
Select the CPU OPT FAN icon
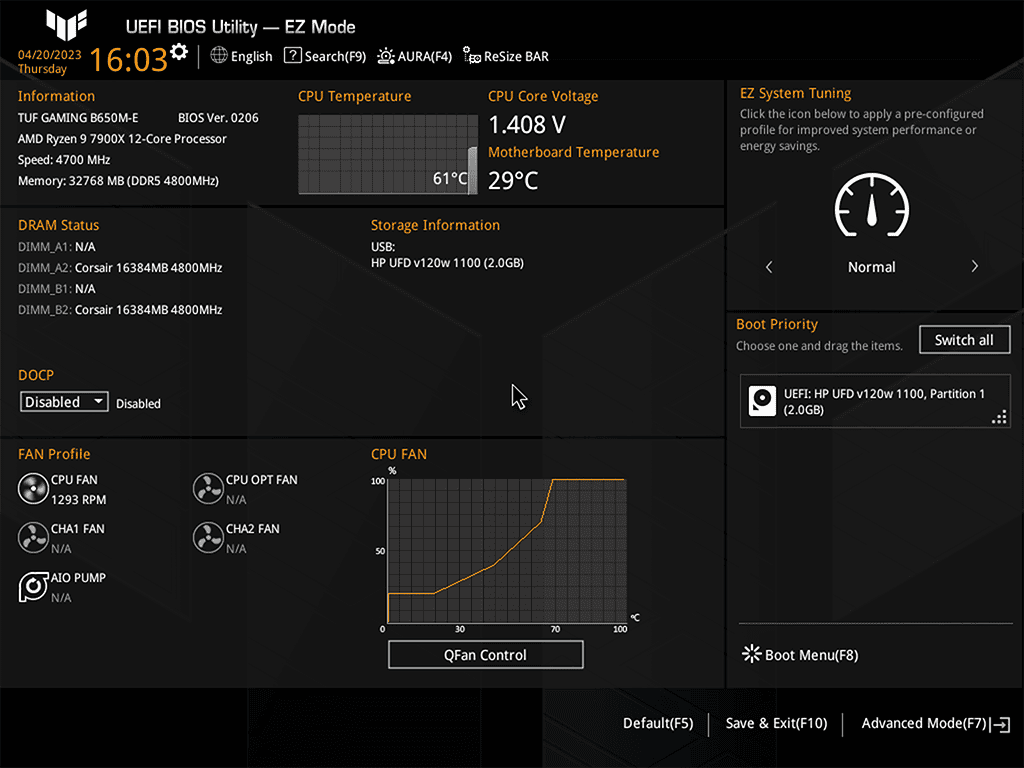coord(208,488)
